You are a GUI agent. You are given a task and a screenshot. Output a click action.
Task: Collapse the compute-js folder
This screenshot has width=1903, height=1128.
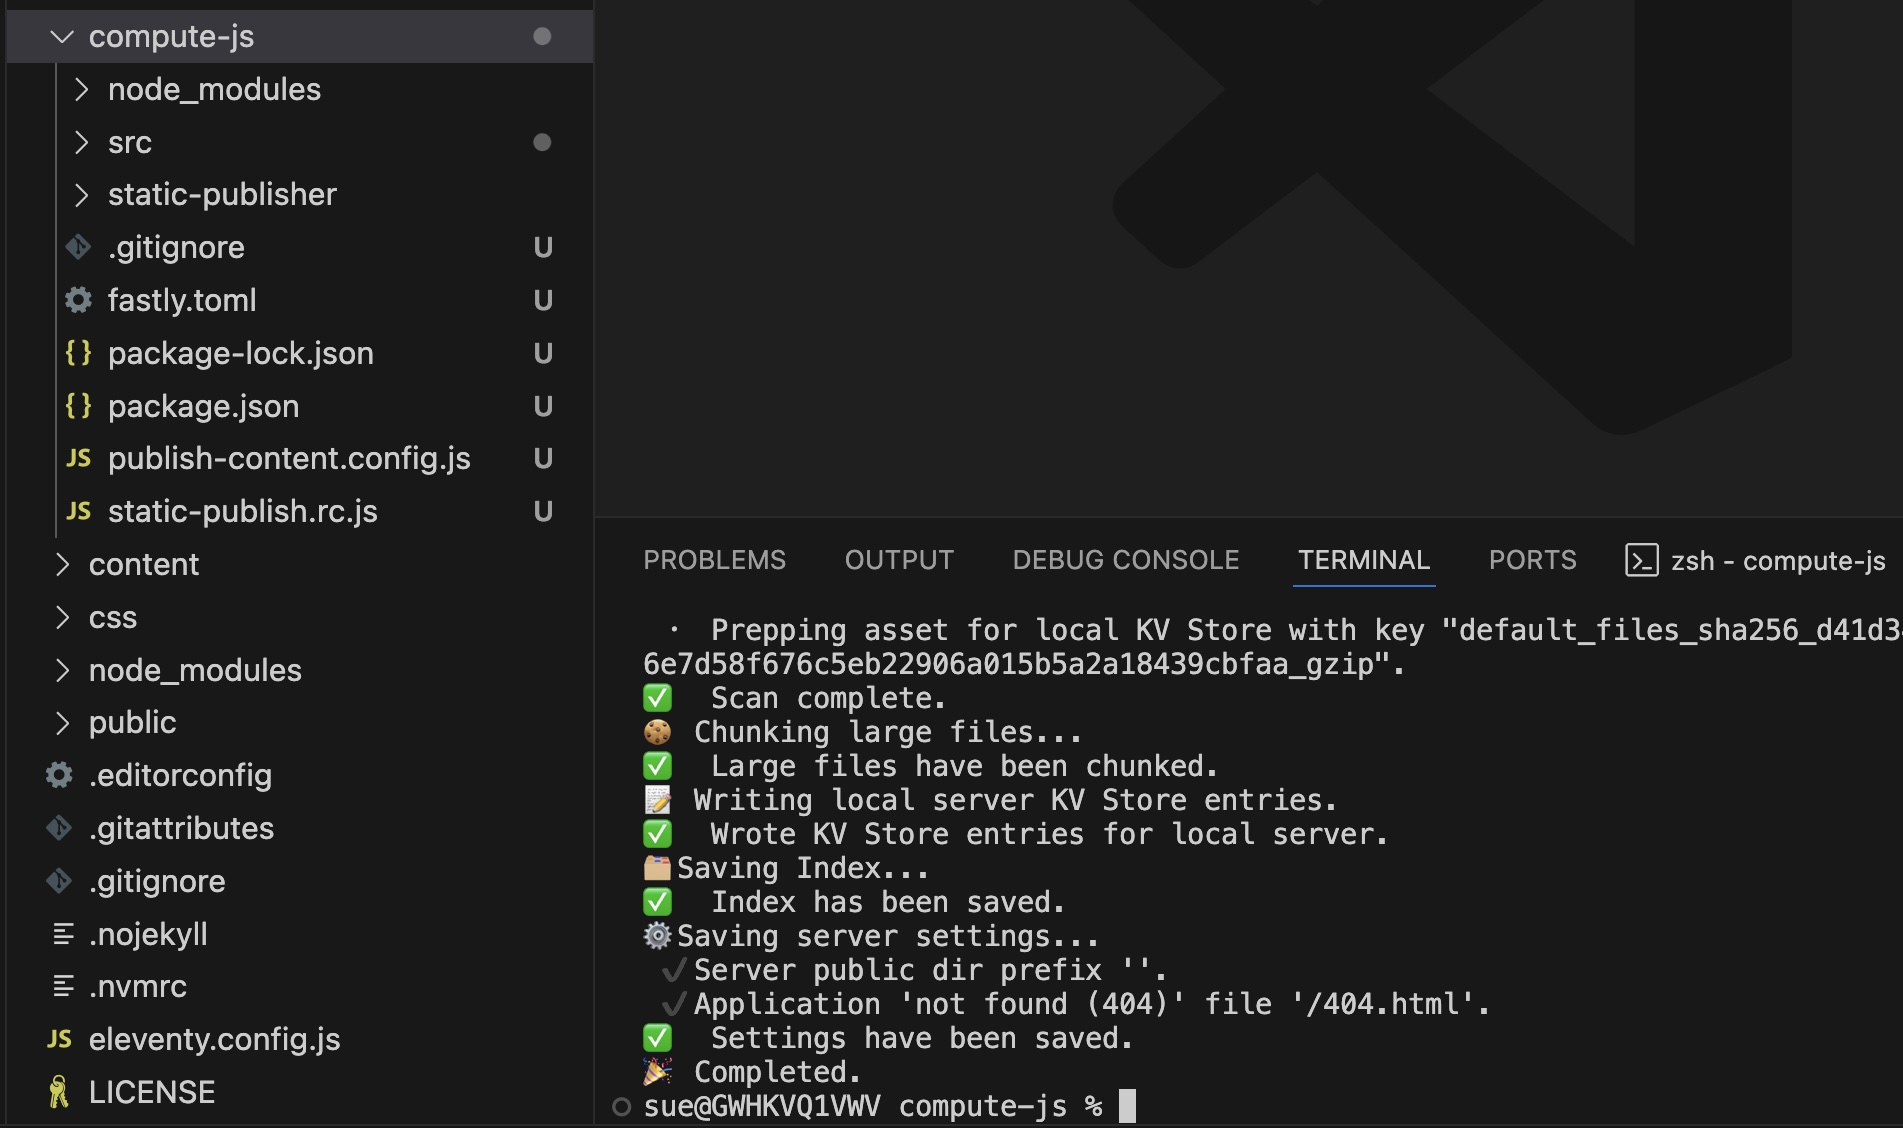coord(62,37)
